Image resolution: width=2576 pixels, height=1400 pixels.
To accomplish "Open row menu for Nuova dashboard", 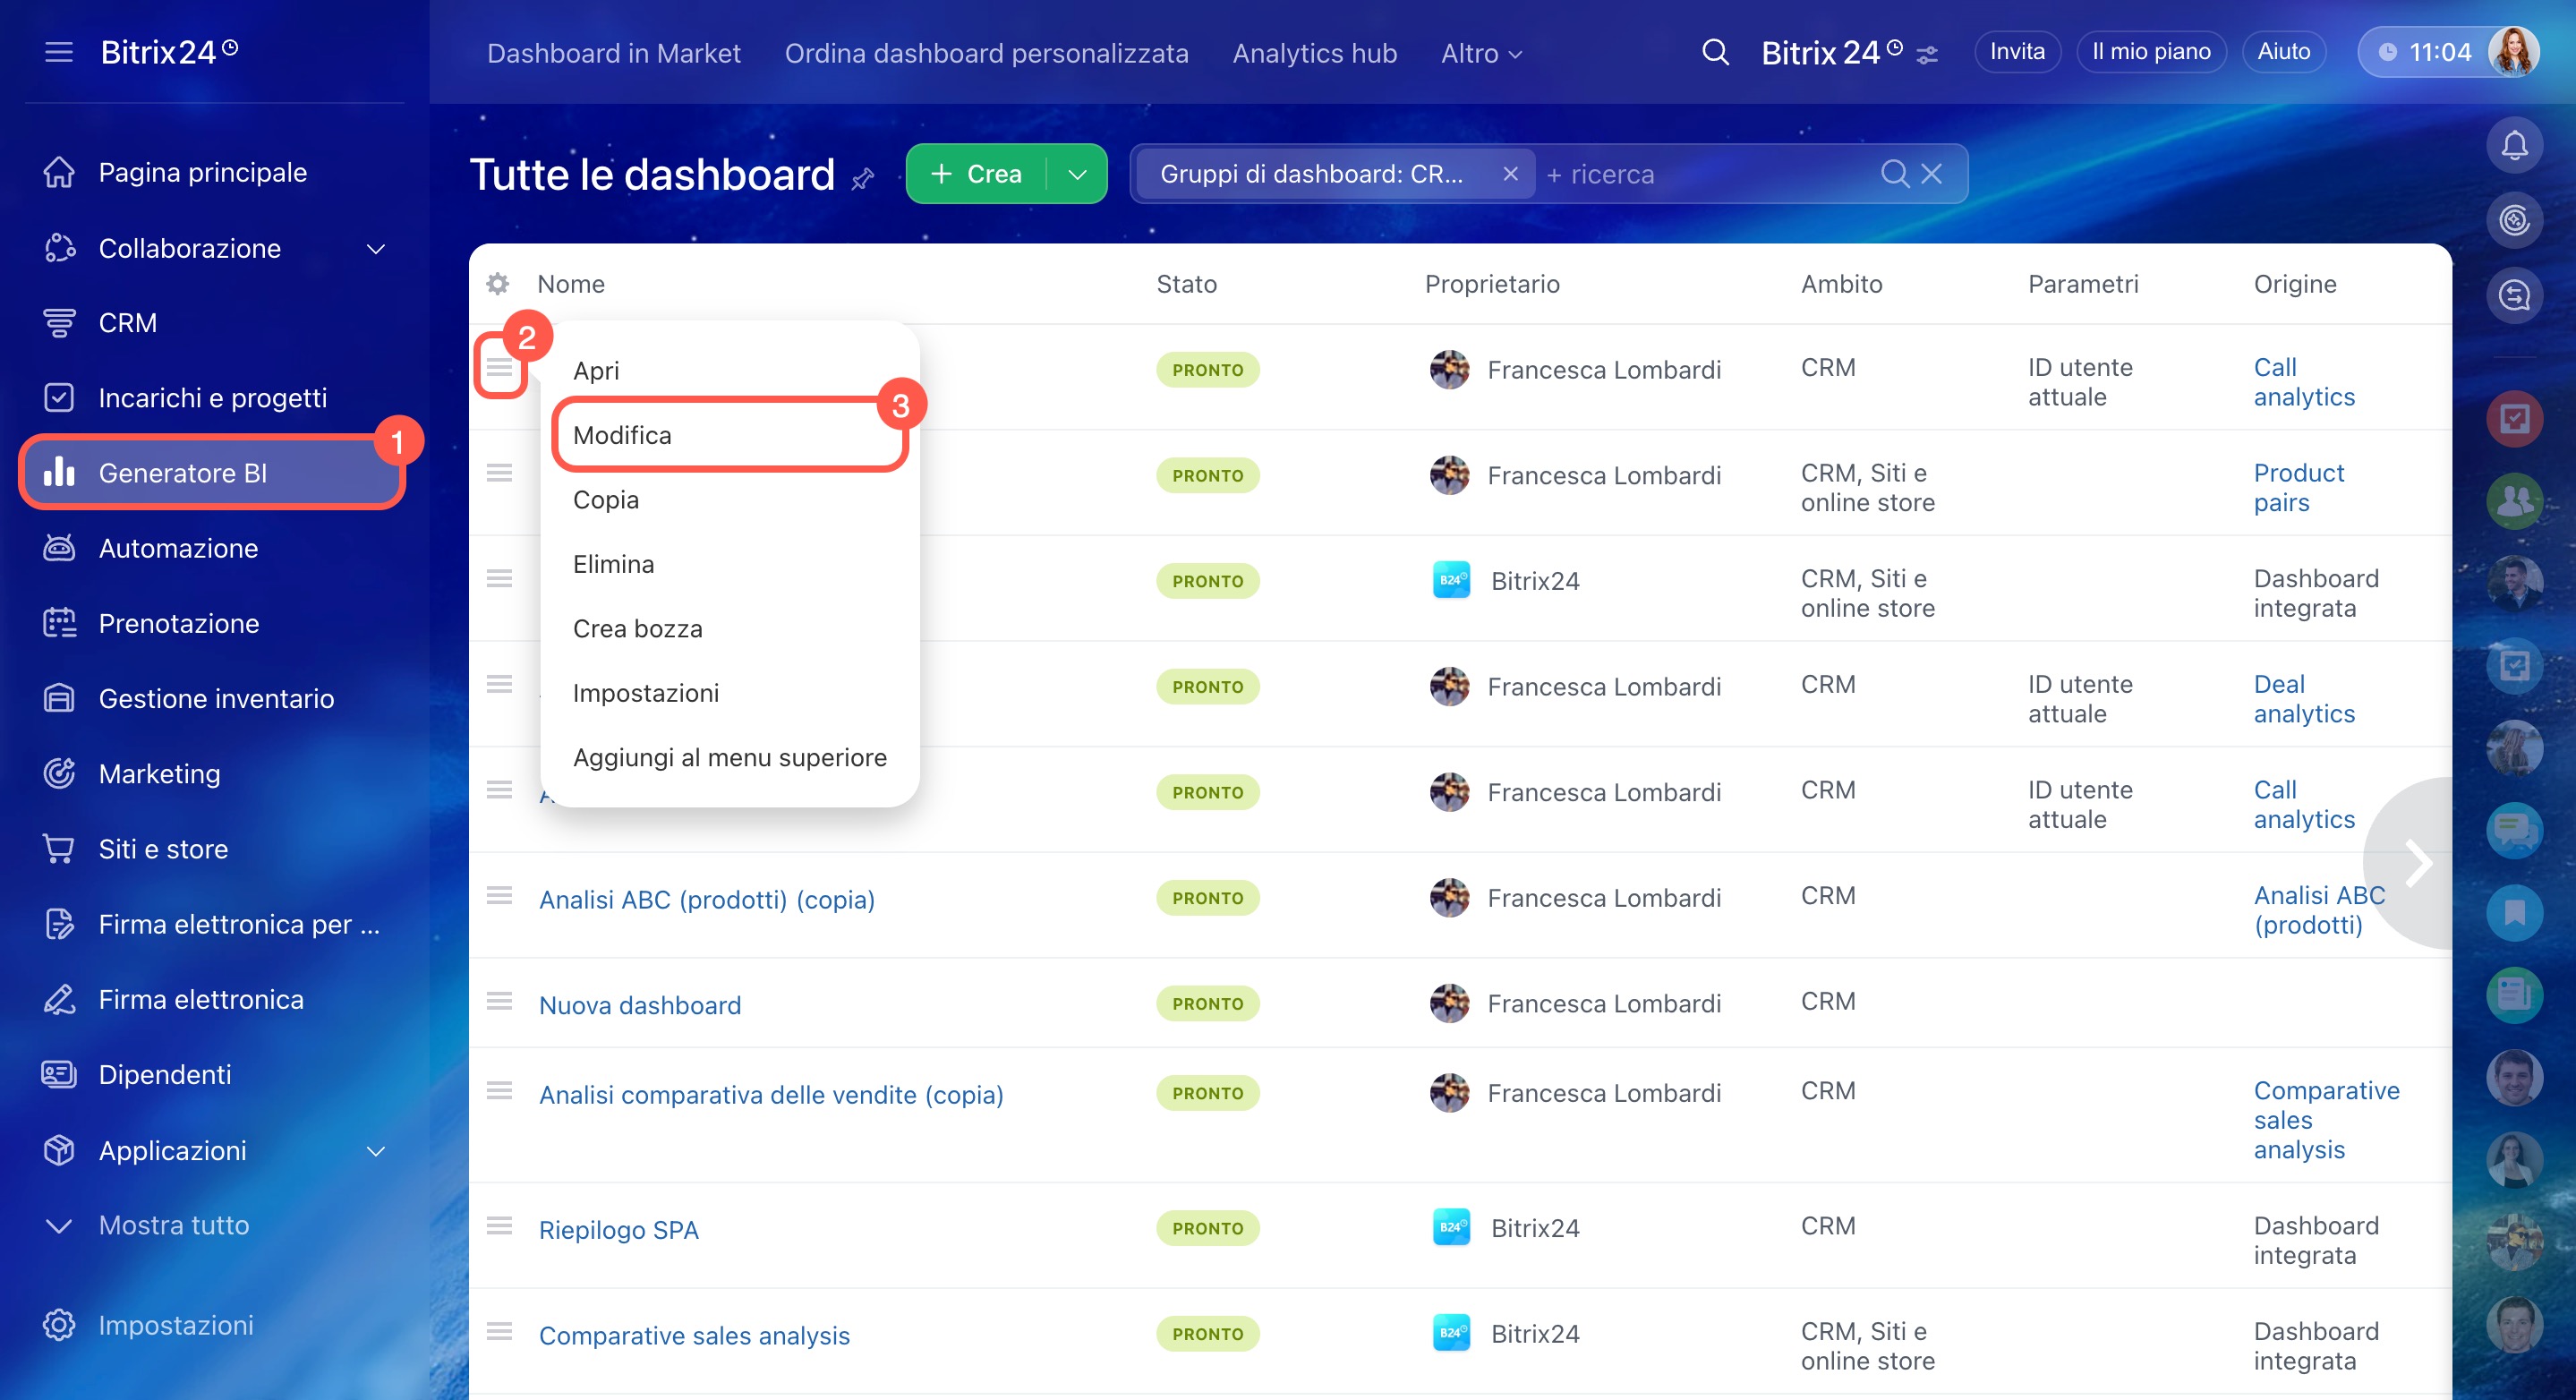I will click(x=499, y=1002).
